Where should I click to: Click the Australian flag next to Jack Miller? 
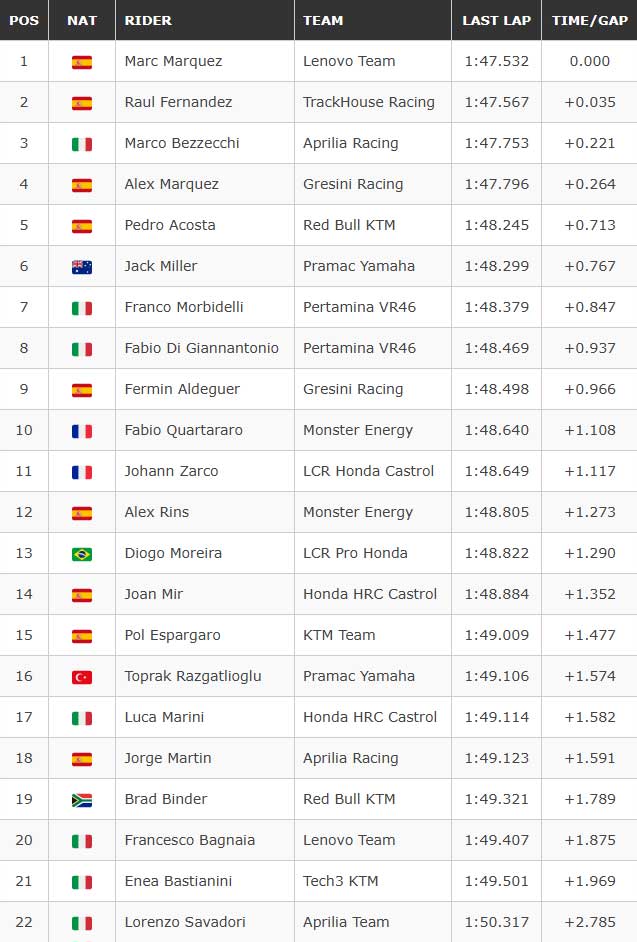point(82,267)
